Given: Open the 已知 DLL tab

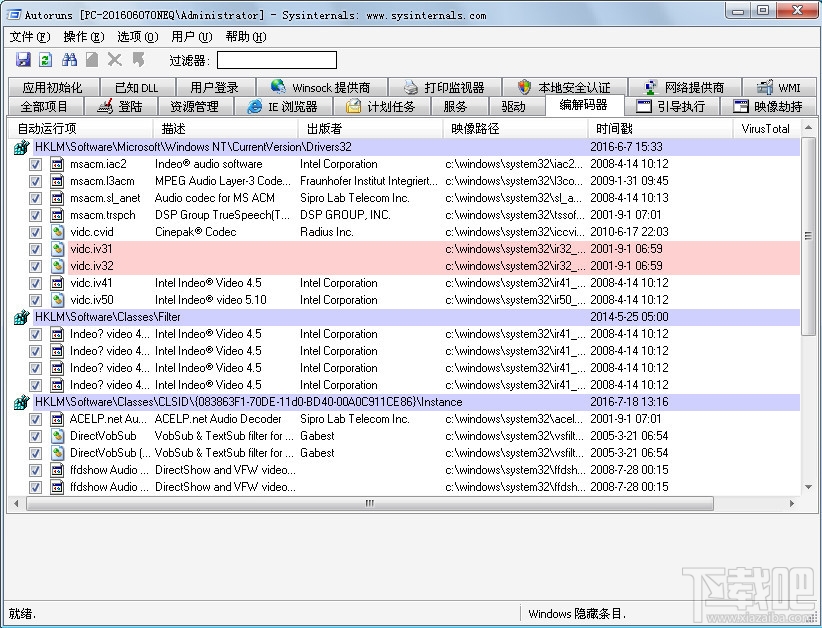Looking at the screenshot, I should tap(137, 87).
